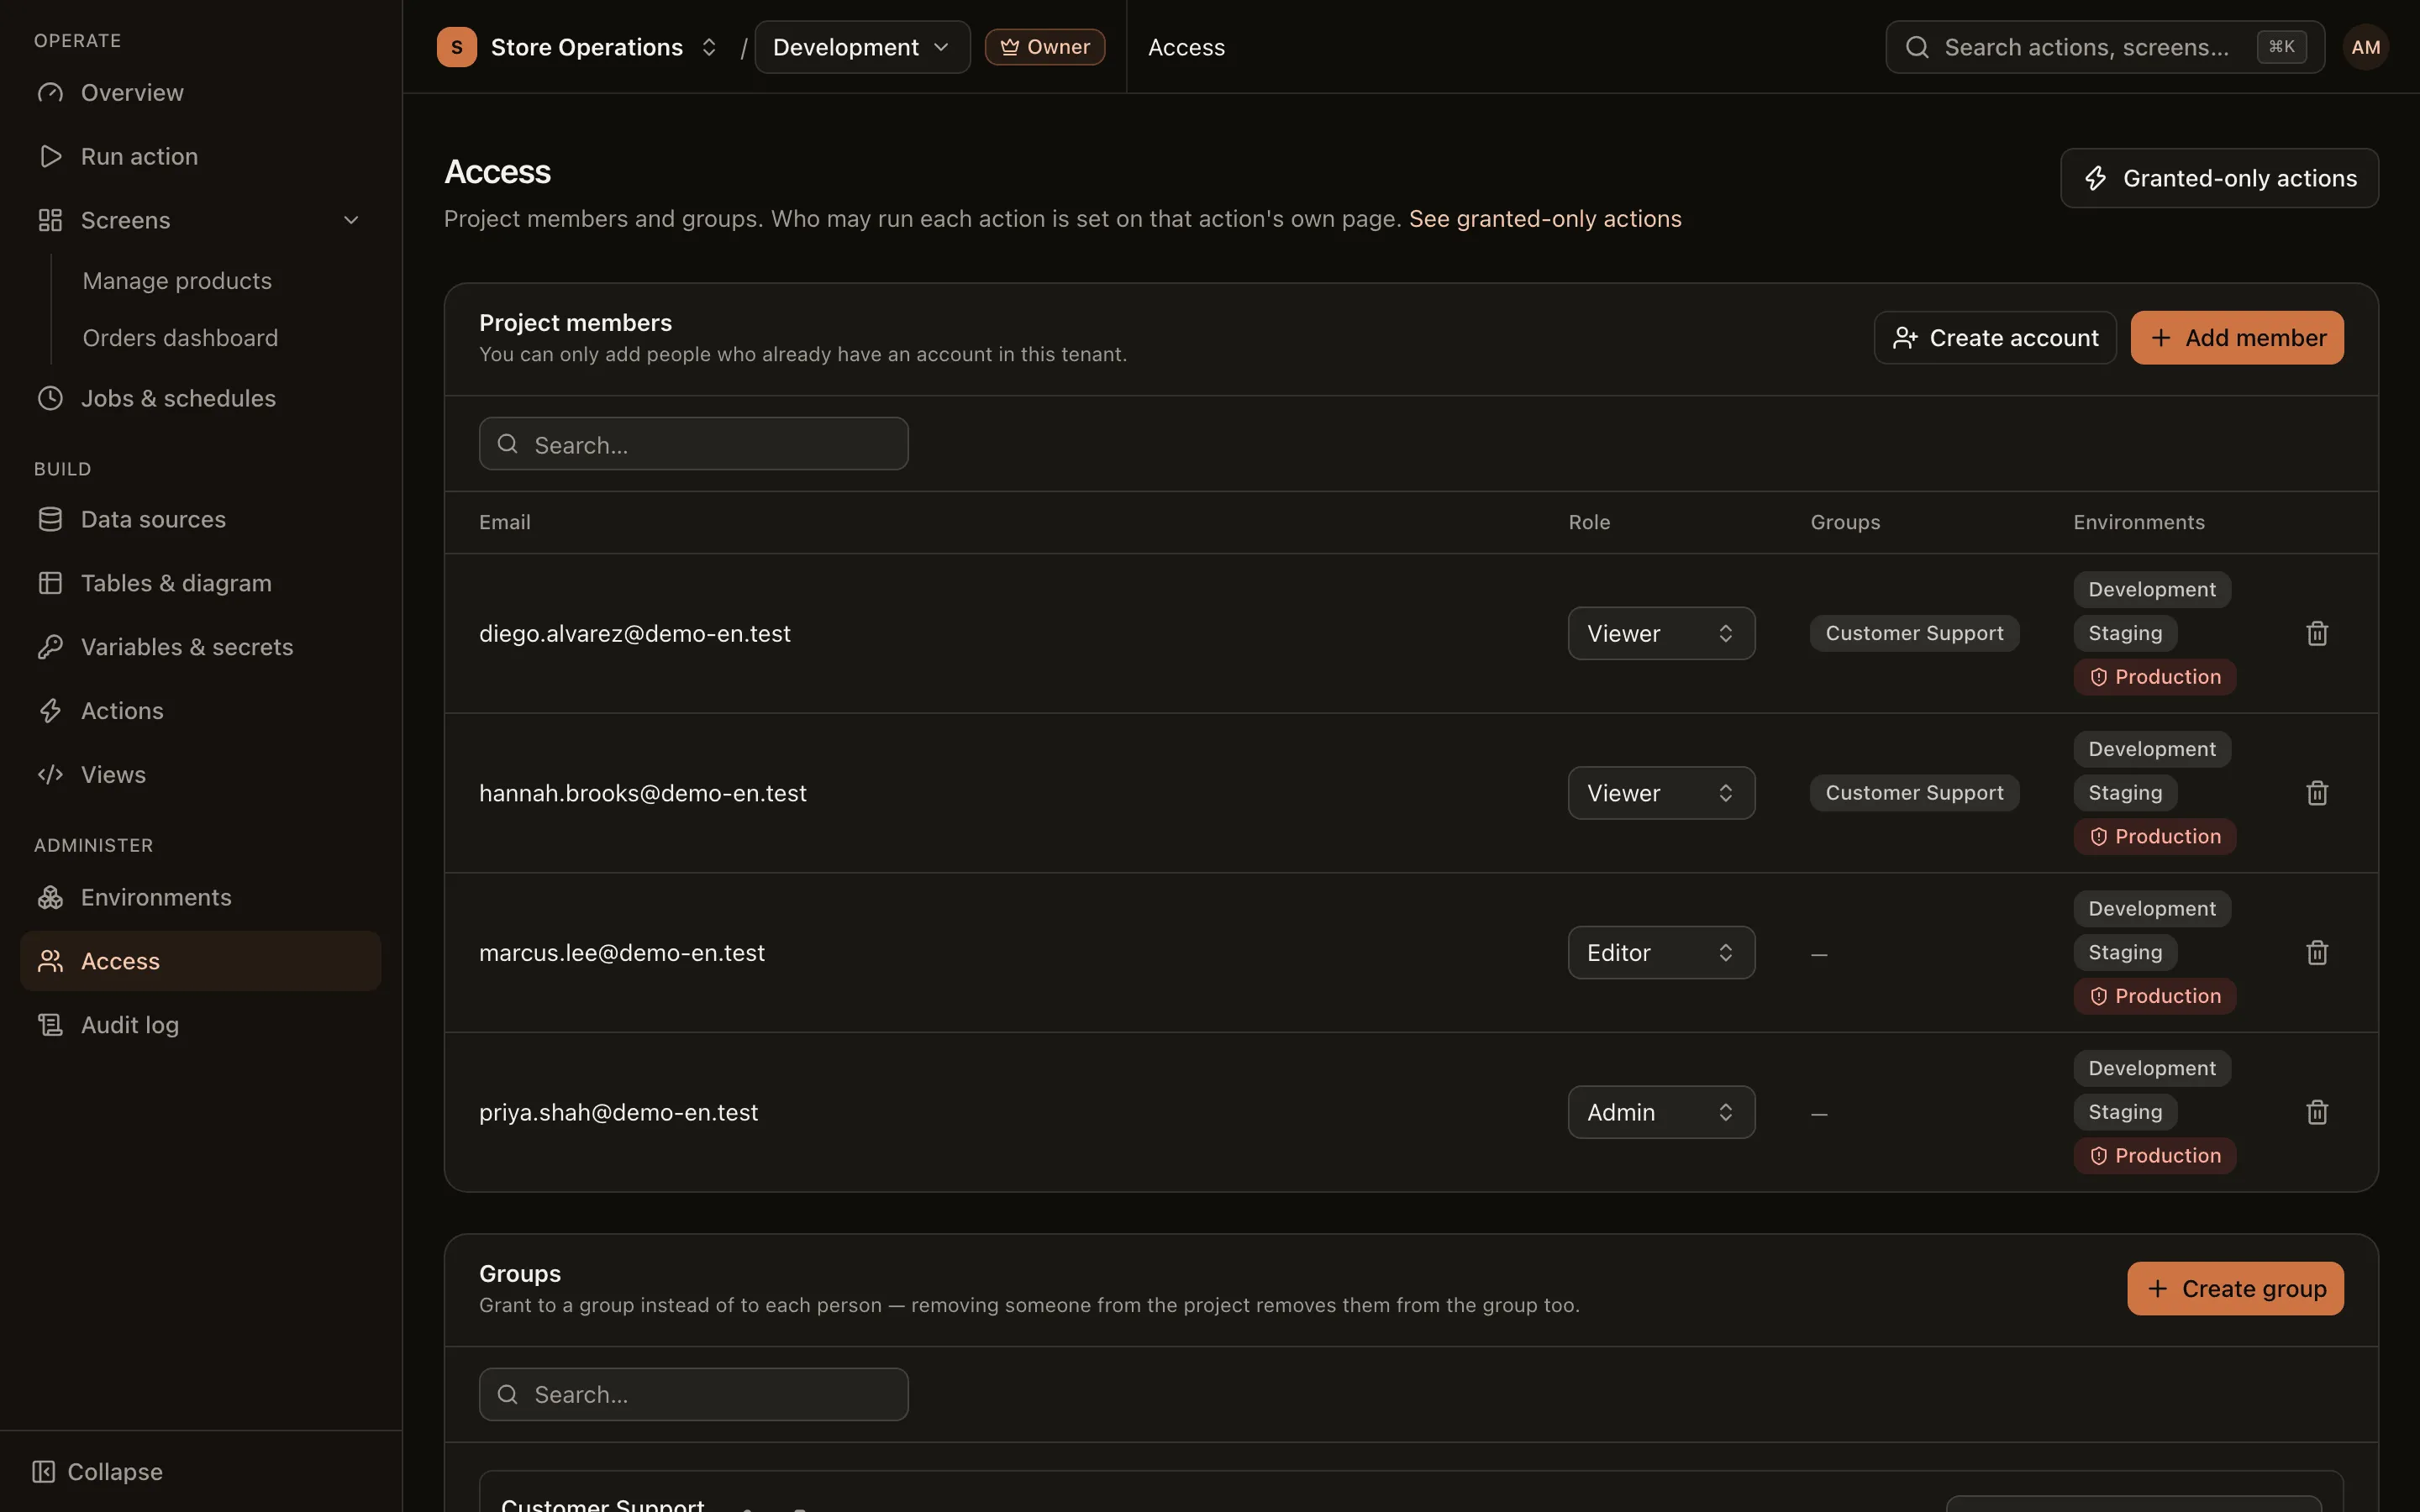
Task: Open priya.shah's Admin role dropdown
Action: click(1661, 1112)
